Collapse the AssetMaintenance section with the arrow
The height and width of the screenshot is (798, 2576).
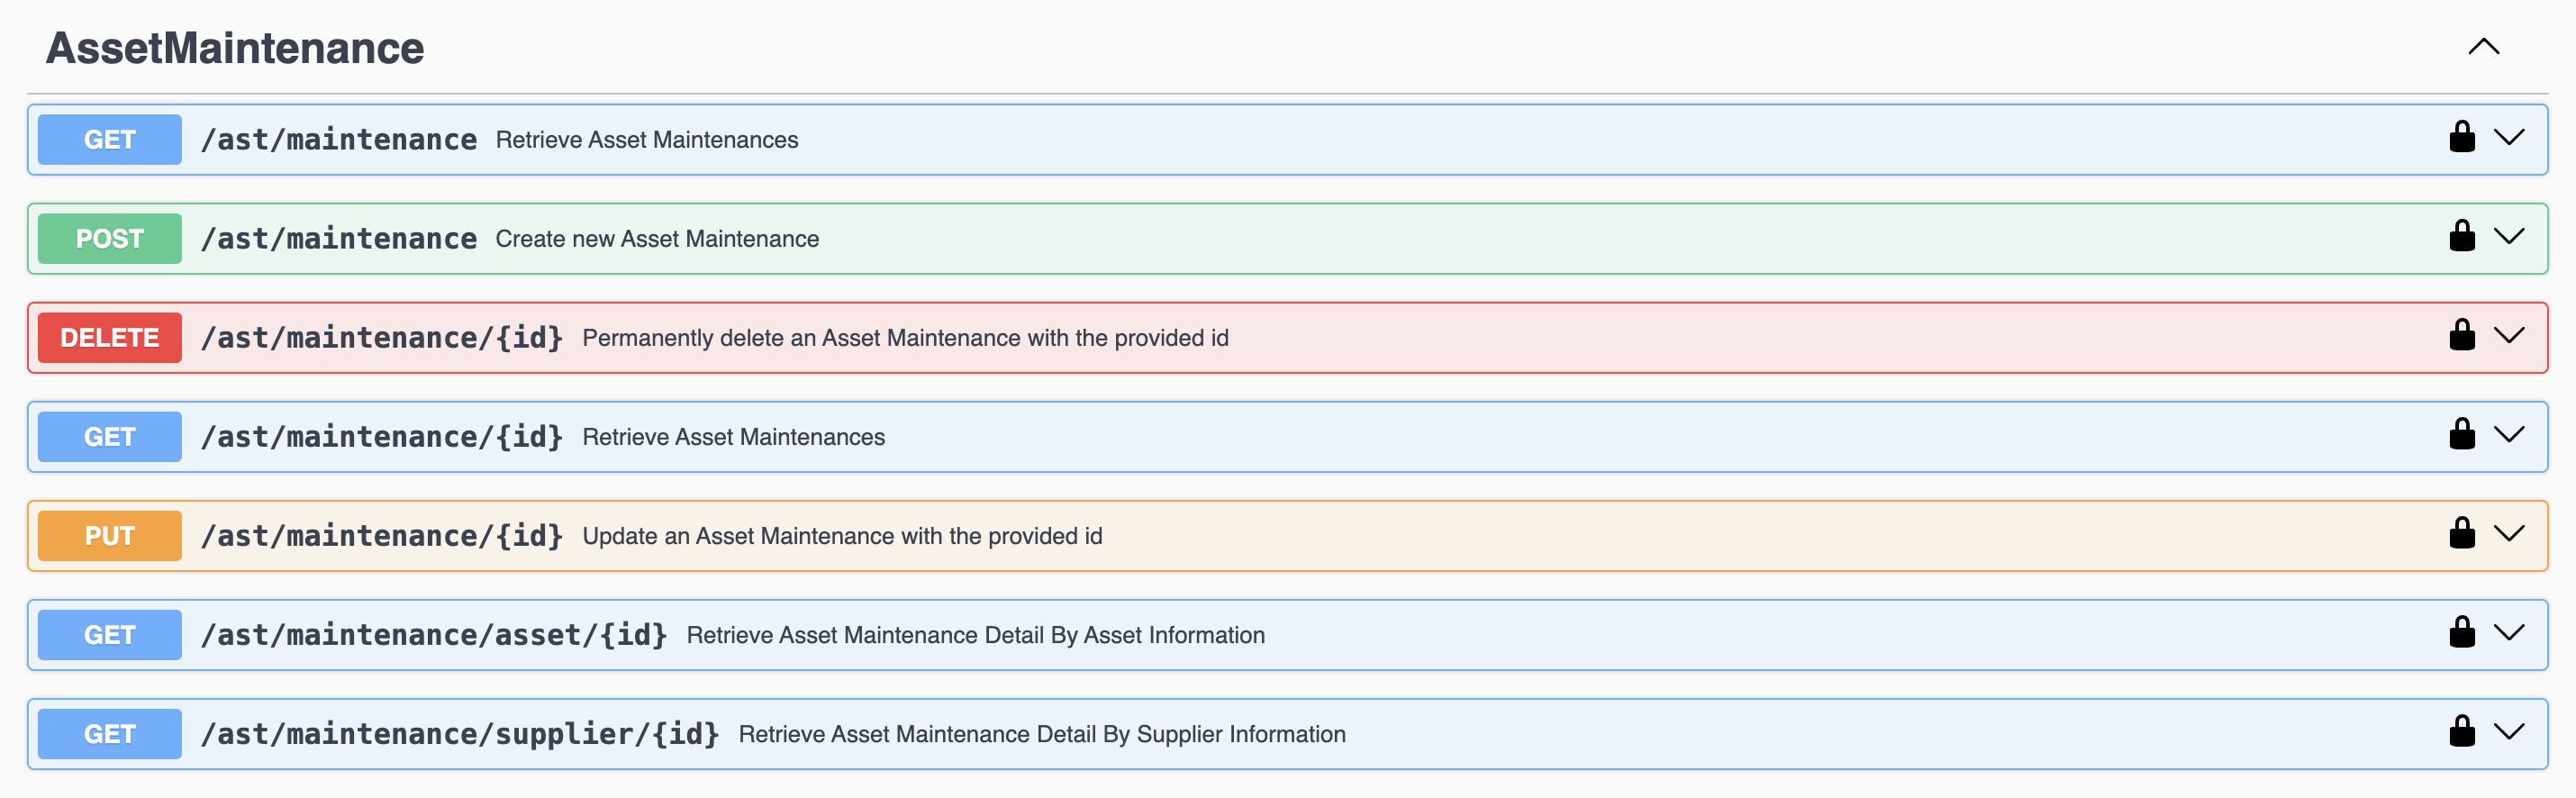(2483, 47)
